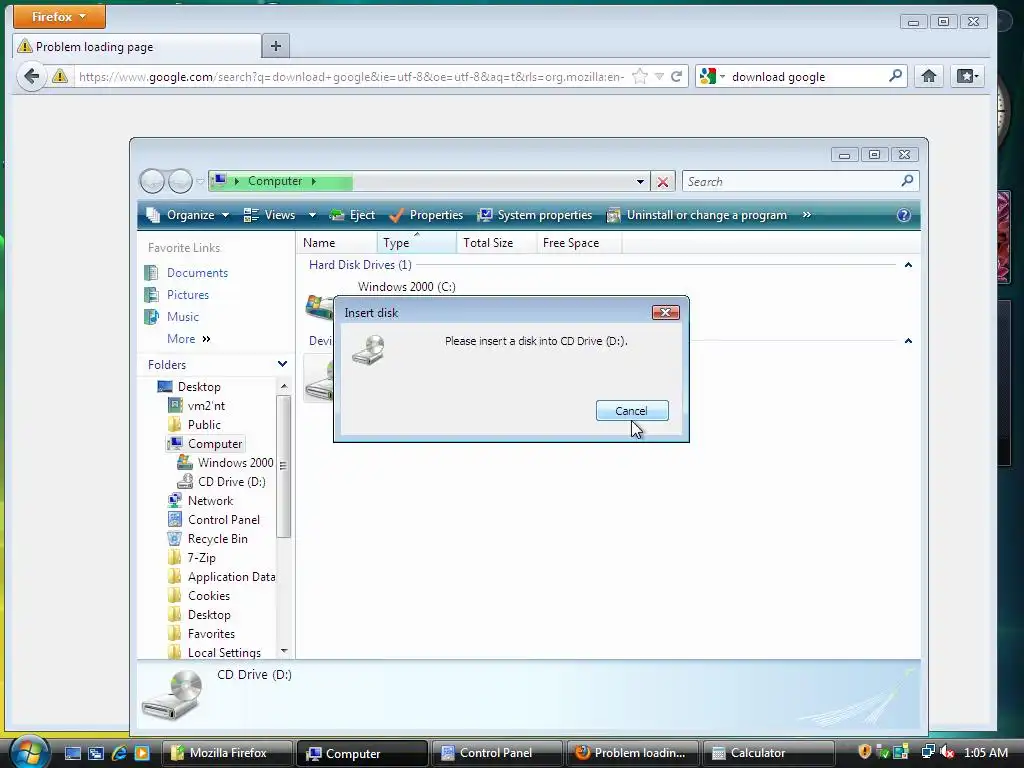Collapse the Folders pane chevron
1024x768 pixels.
tap(282, 364)
